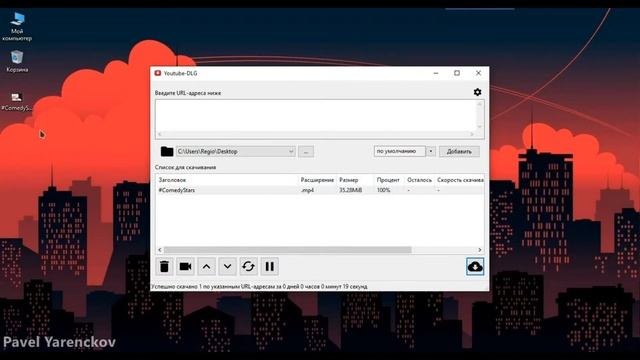Click the 35.28MiB size cell

[351, 190]
